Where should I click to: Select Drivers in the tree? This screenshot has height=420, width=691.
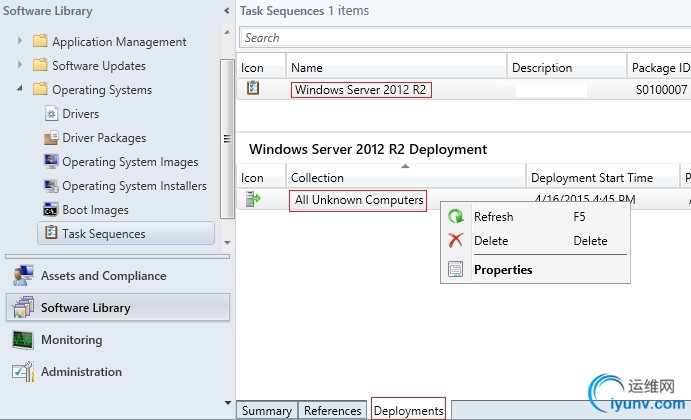pos(81,114)
